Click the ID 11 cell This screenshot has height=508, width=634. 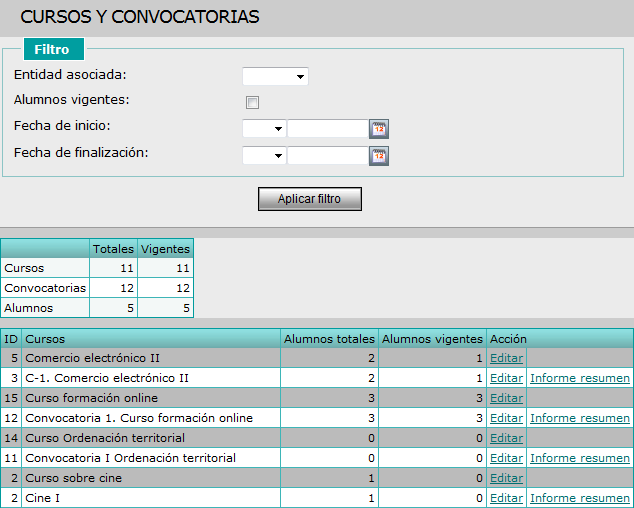coord(11,458)
